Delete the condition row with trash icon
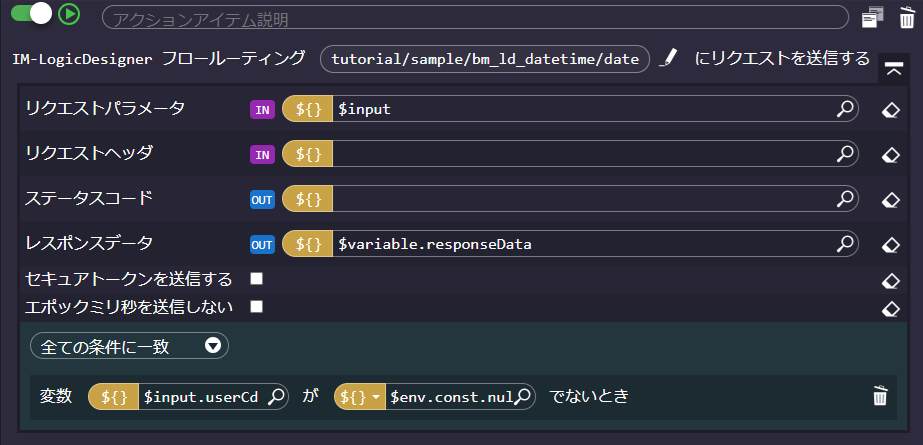The height and width of the screenshot is (445, 923). click(x=880, y=396)
